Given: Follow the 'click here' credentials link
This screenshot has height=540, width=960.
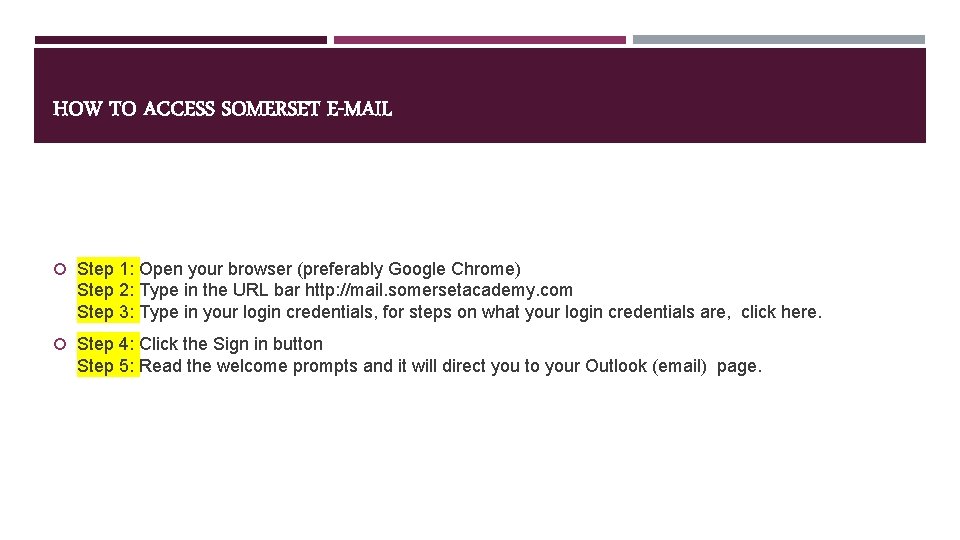Looking at the screenshot, I should (779, 312).
